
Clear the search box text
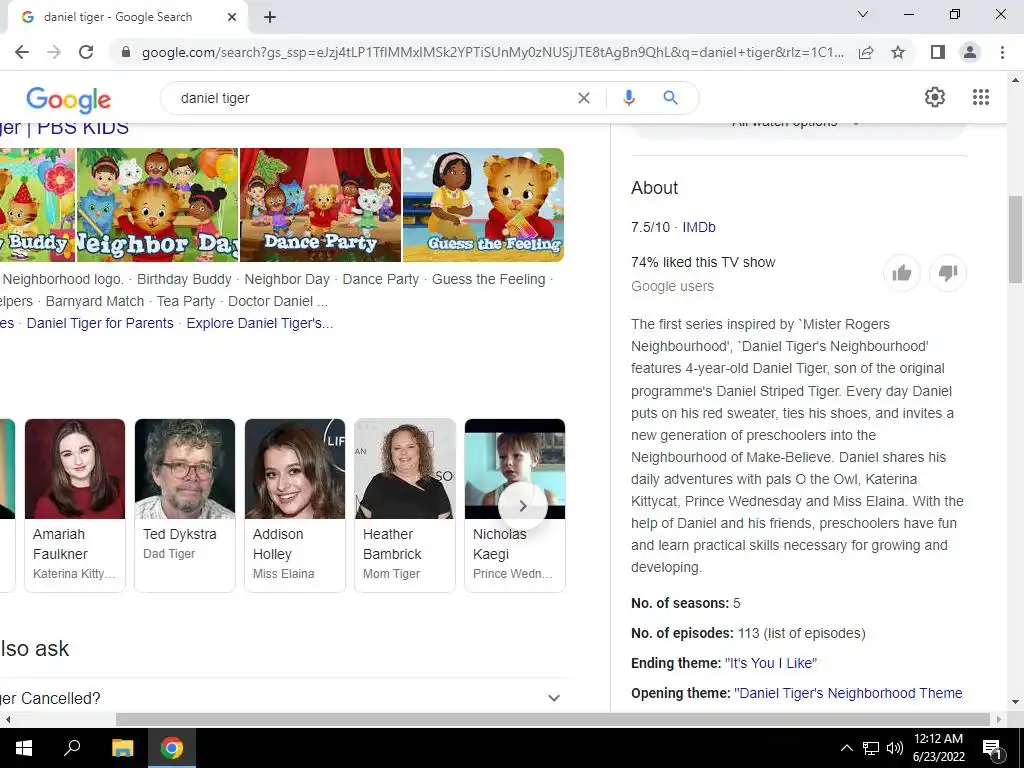pyautogui.click(x=584, y=98)
